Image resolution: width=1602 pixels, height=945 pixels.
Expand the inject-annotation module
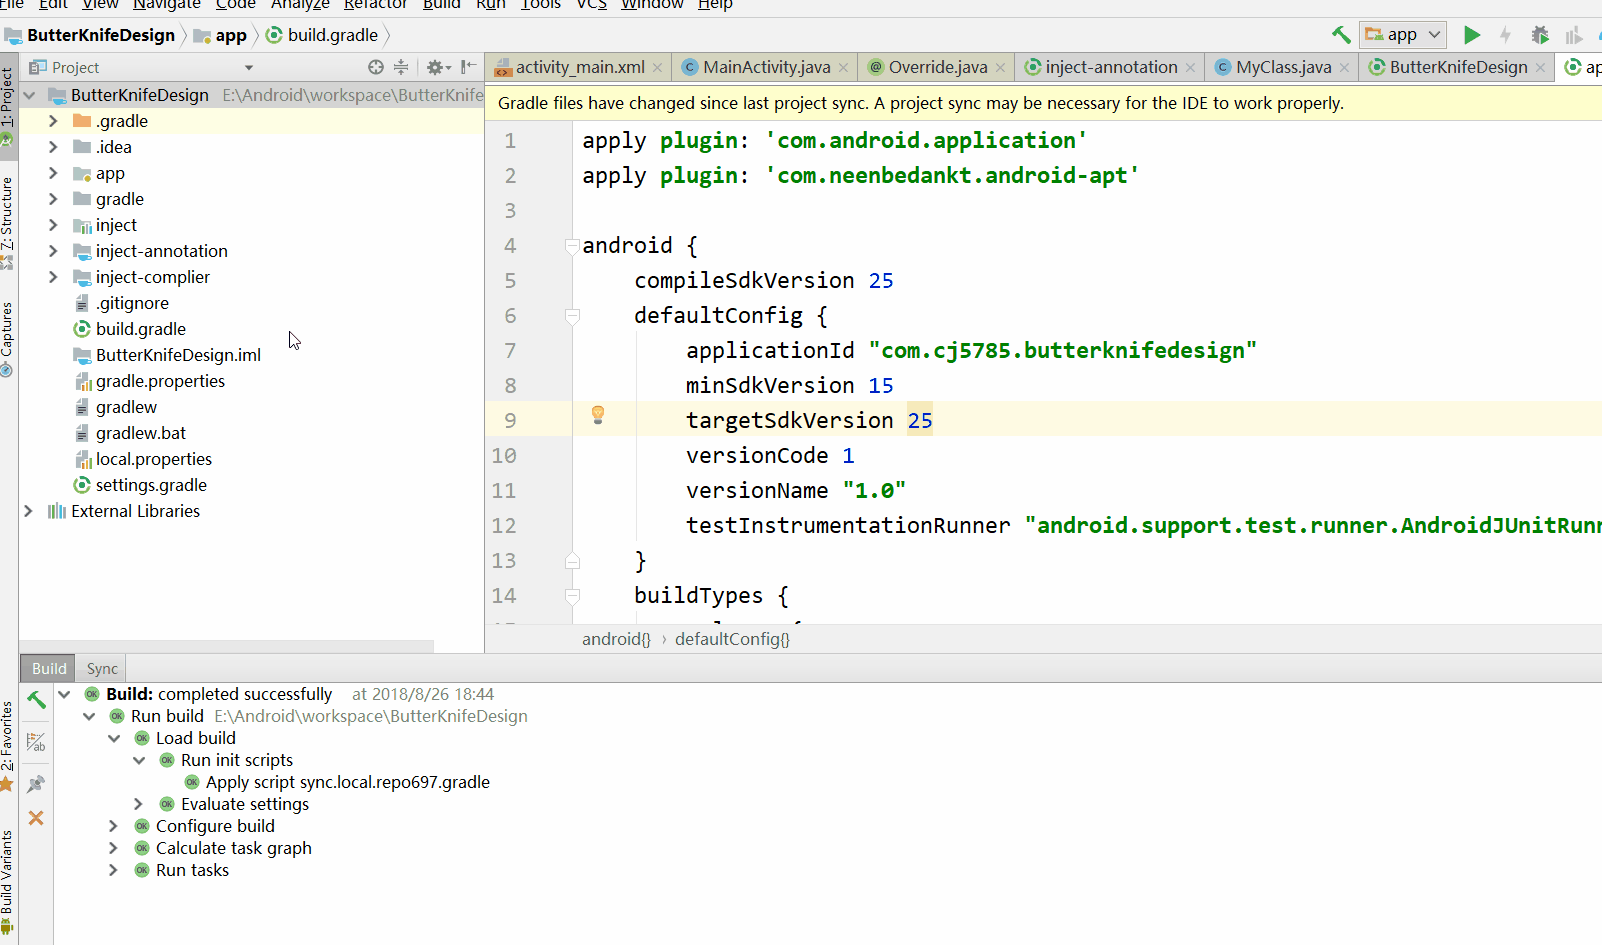click(53, 251)
